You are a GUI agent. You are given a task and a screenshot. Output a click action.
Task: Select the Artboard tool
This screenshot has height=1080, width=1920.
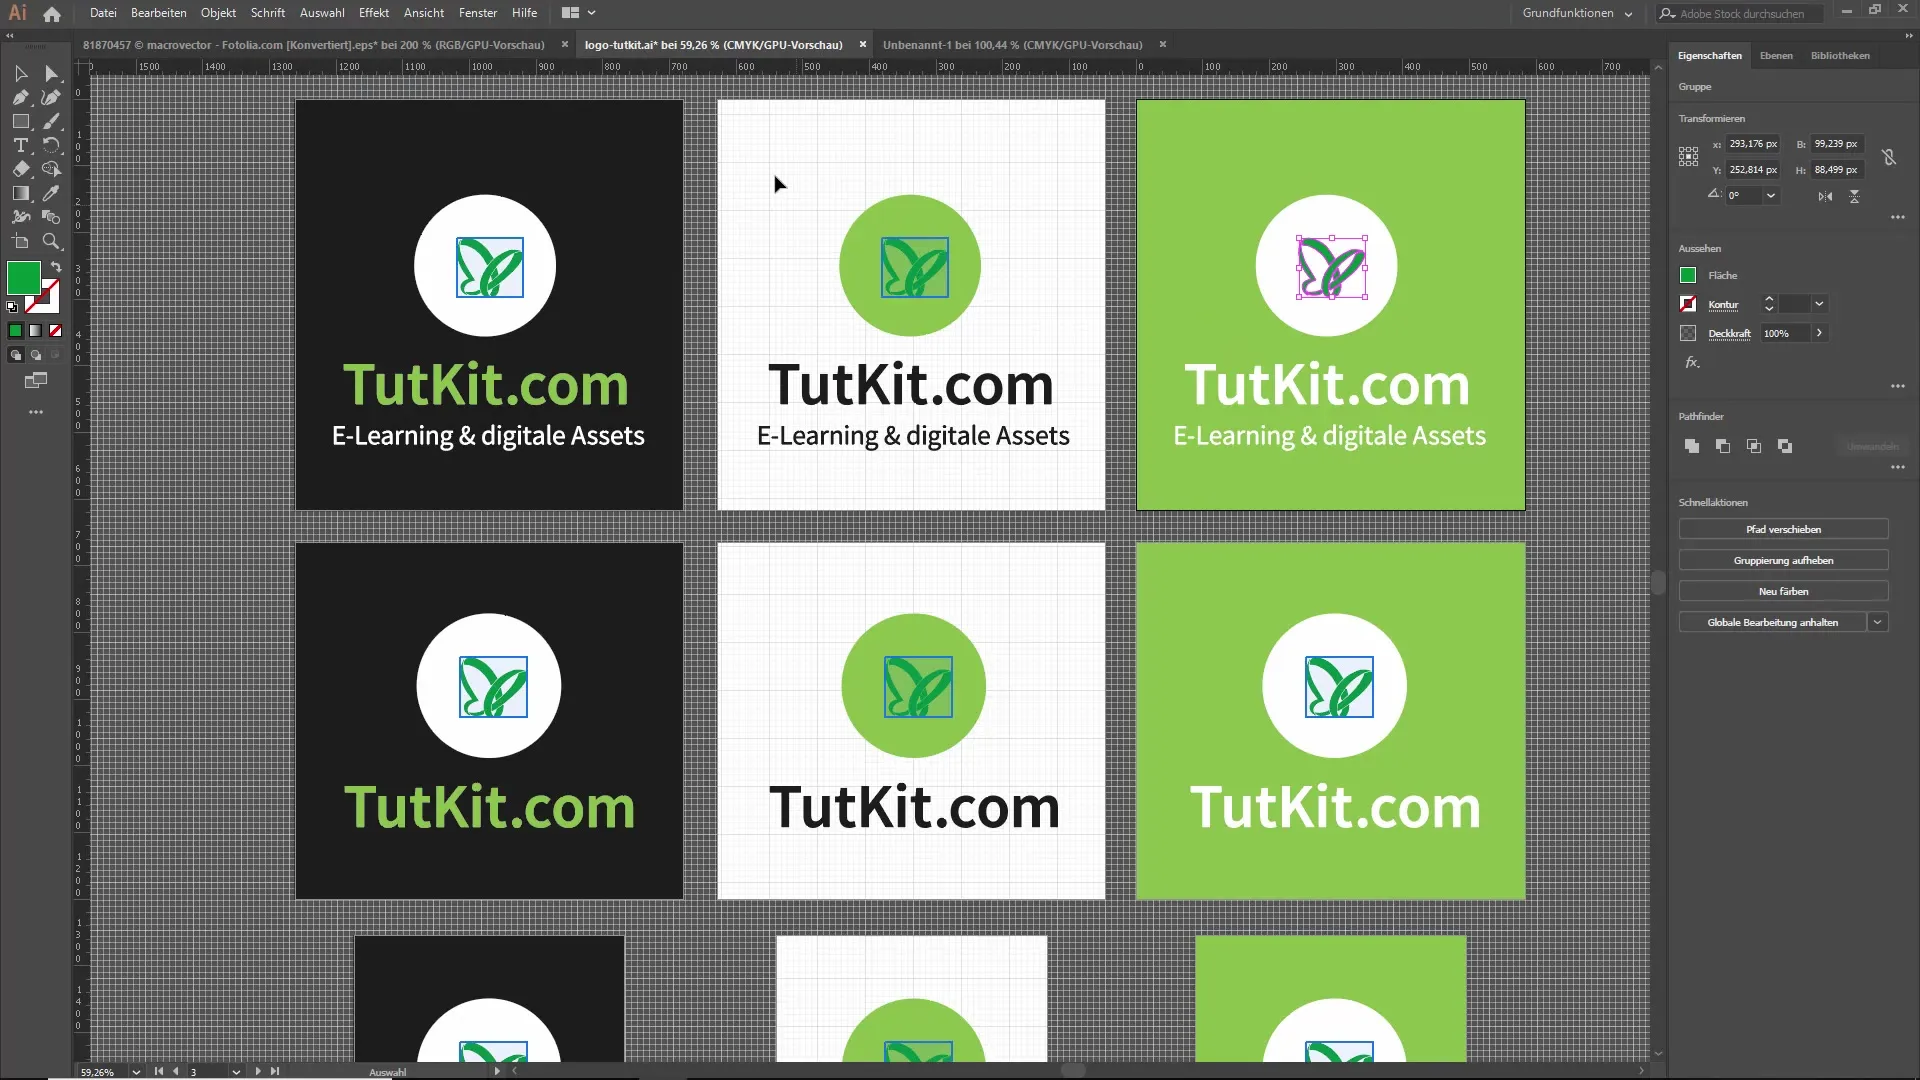coord(20,241)
